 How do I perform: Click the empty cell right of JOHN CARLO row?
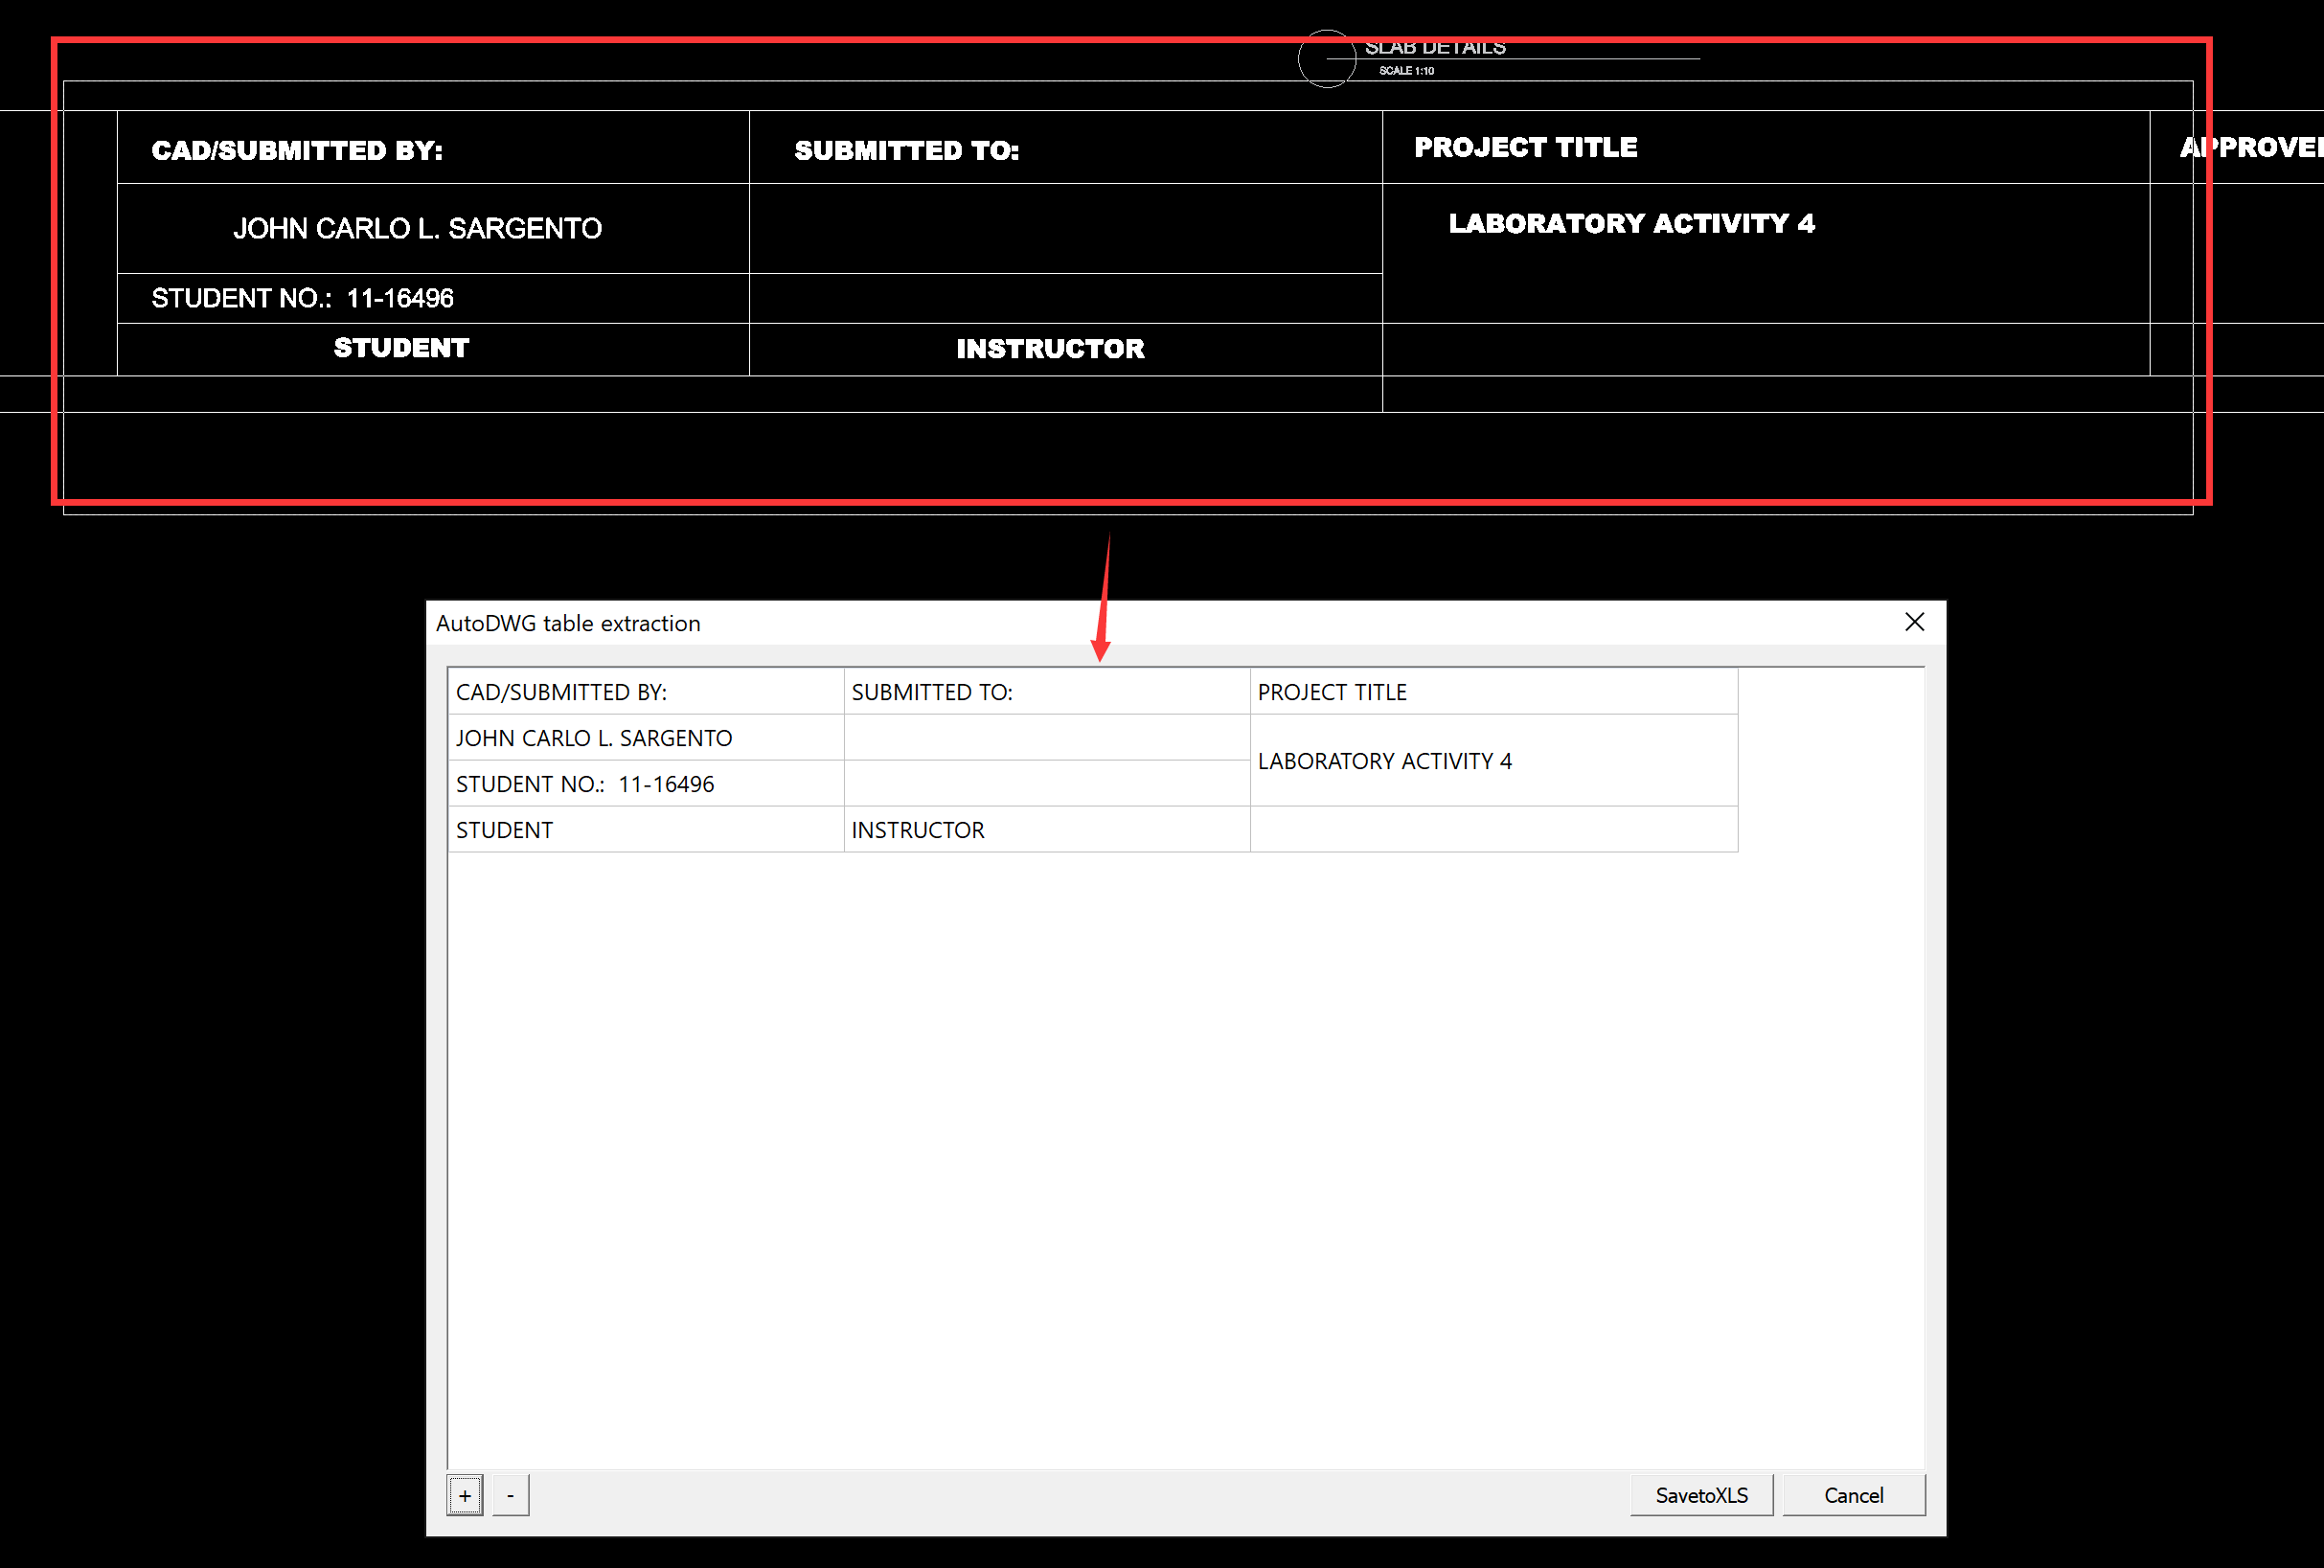(1046, 738)
